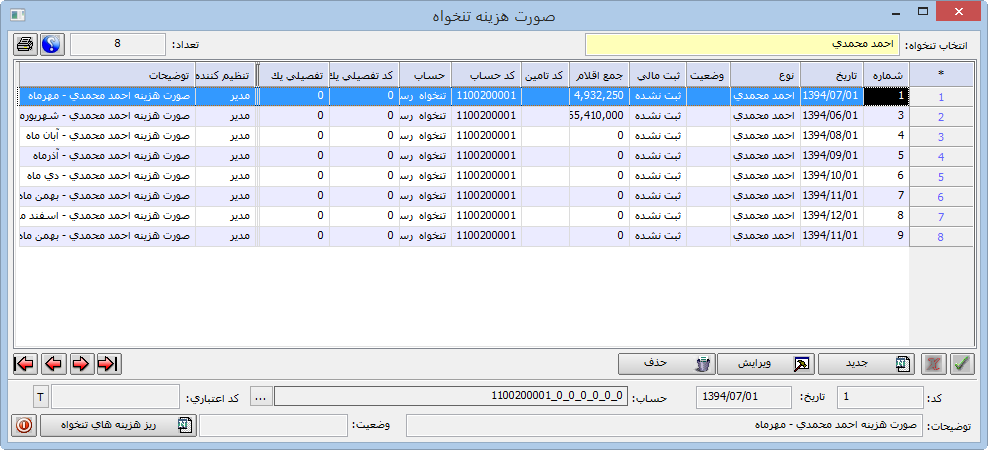Image resolution: width=988 pixels, height=450 pixels.
Task: Open ریز هزینه های تنخواه details button
Action: 118,425
